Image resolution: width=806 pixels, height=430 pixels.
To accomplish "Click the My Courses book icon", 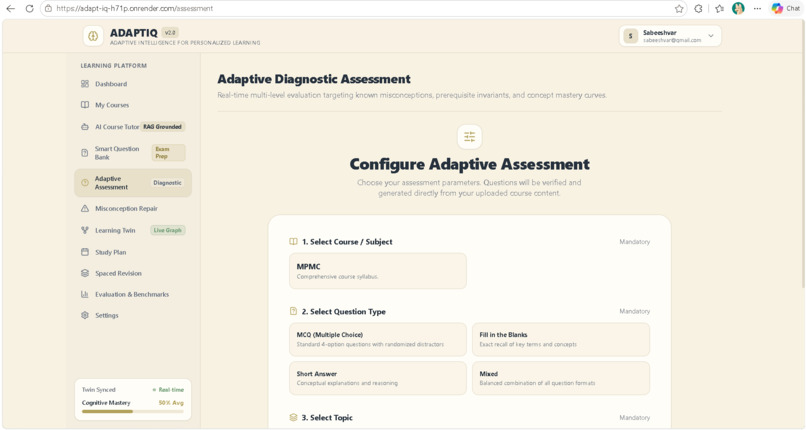I will coord(85,105).
